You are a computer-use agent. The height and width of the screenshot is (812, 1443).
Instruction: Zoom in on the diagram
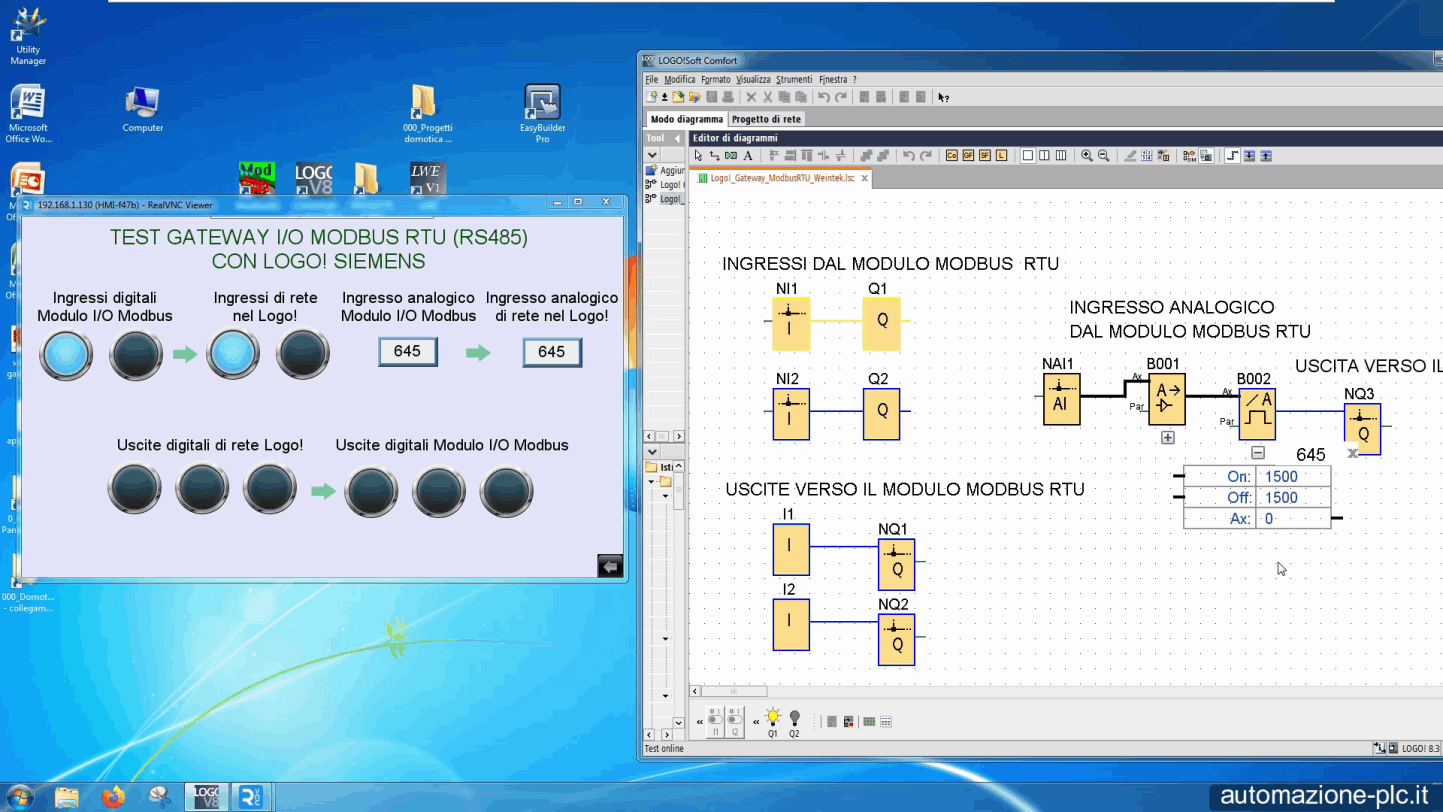(1086, 155)
